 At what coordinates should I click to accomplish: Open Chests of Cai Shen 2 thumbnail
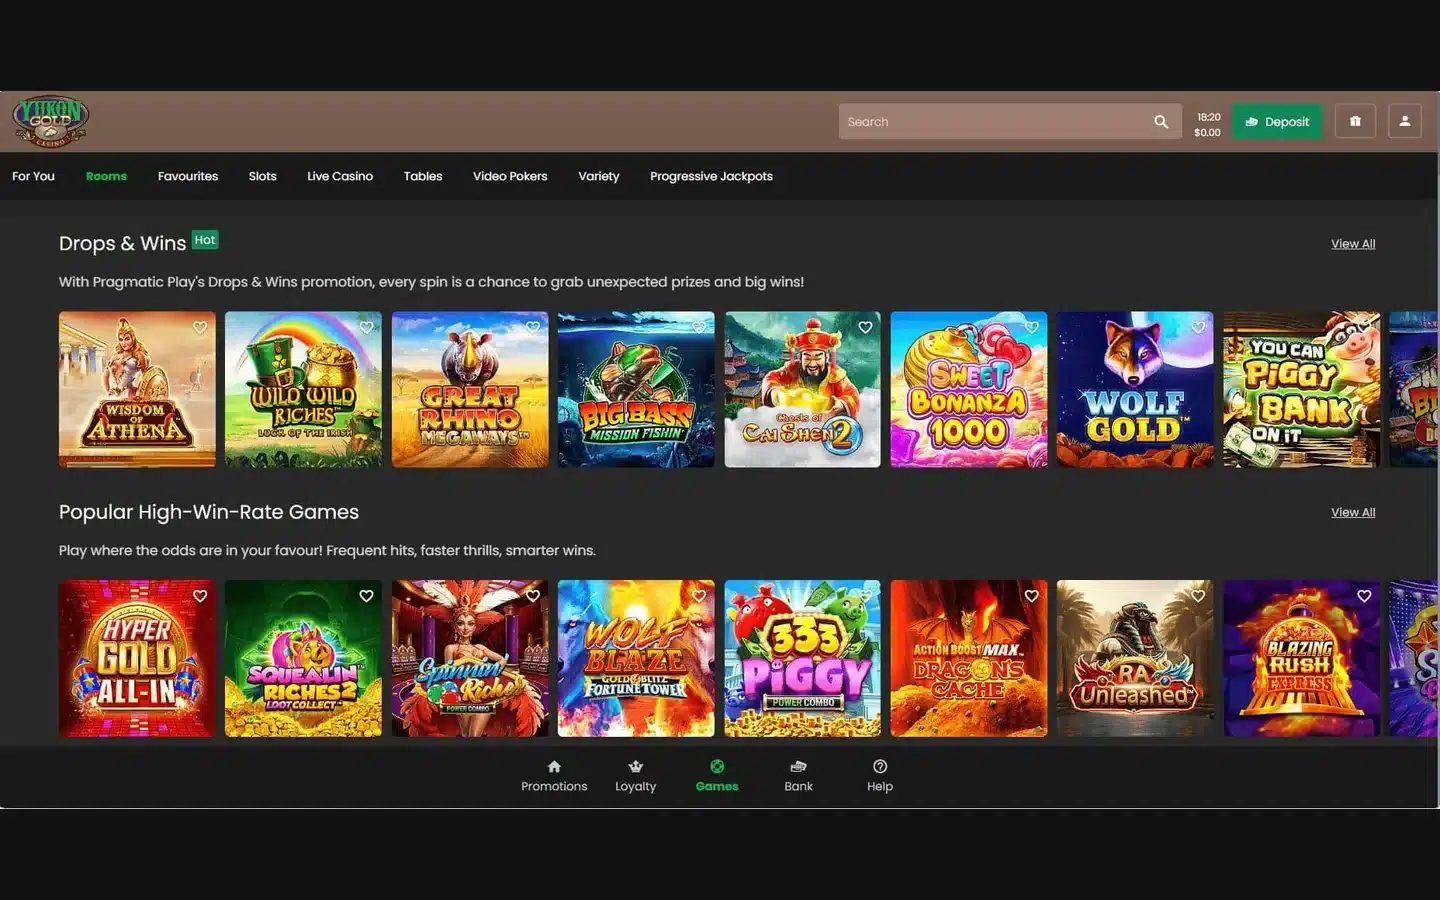click(802, 389)
